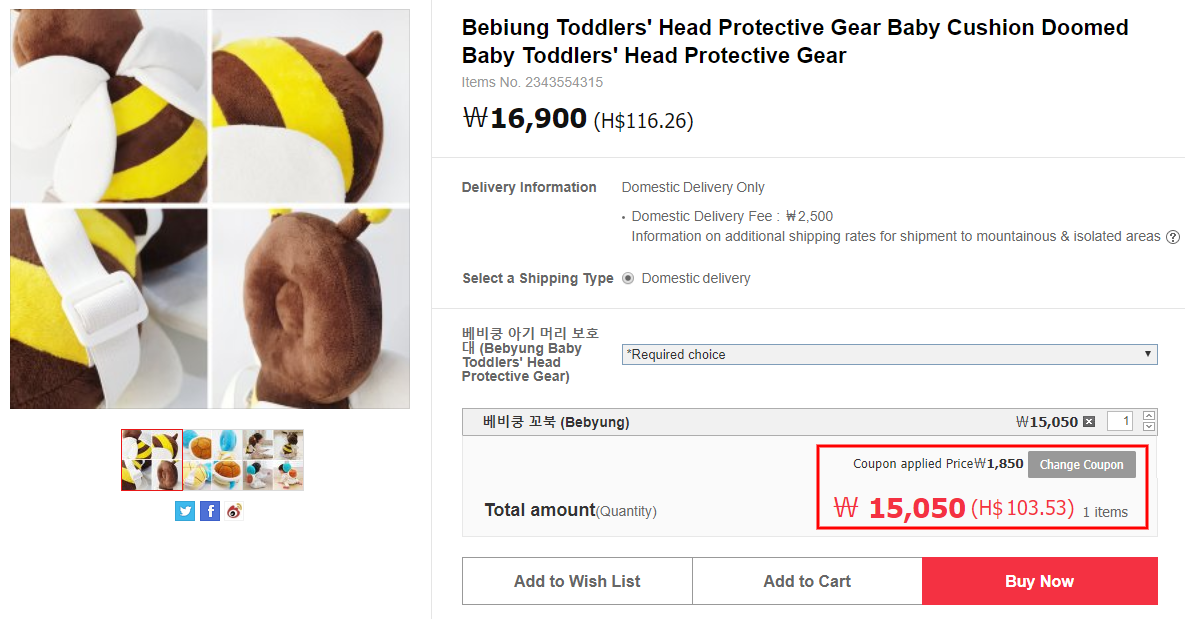Screen dimensions: 1185x619
Task: Open shipping rates help question mark
Action: (1173, 237)
